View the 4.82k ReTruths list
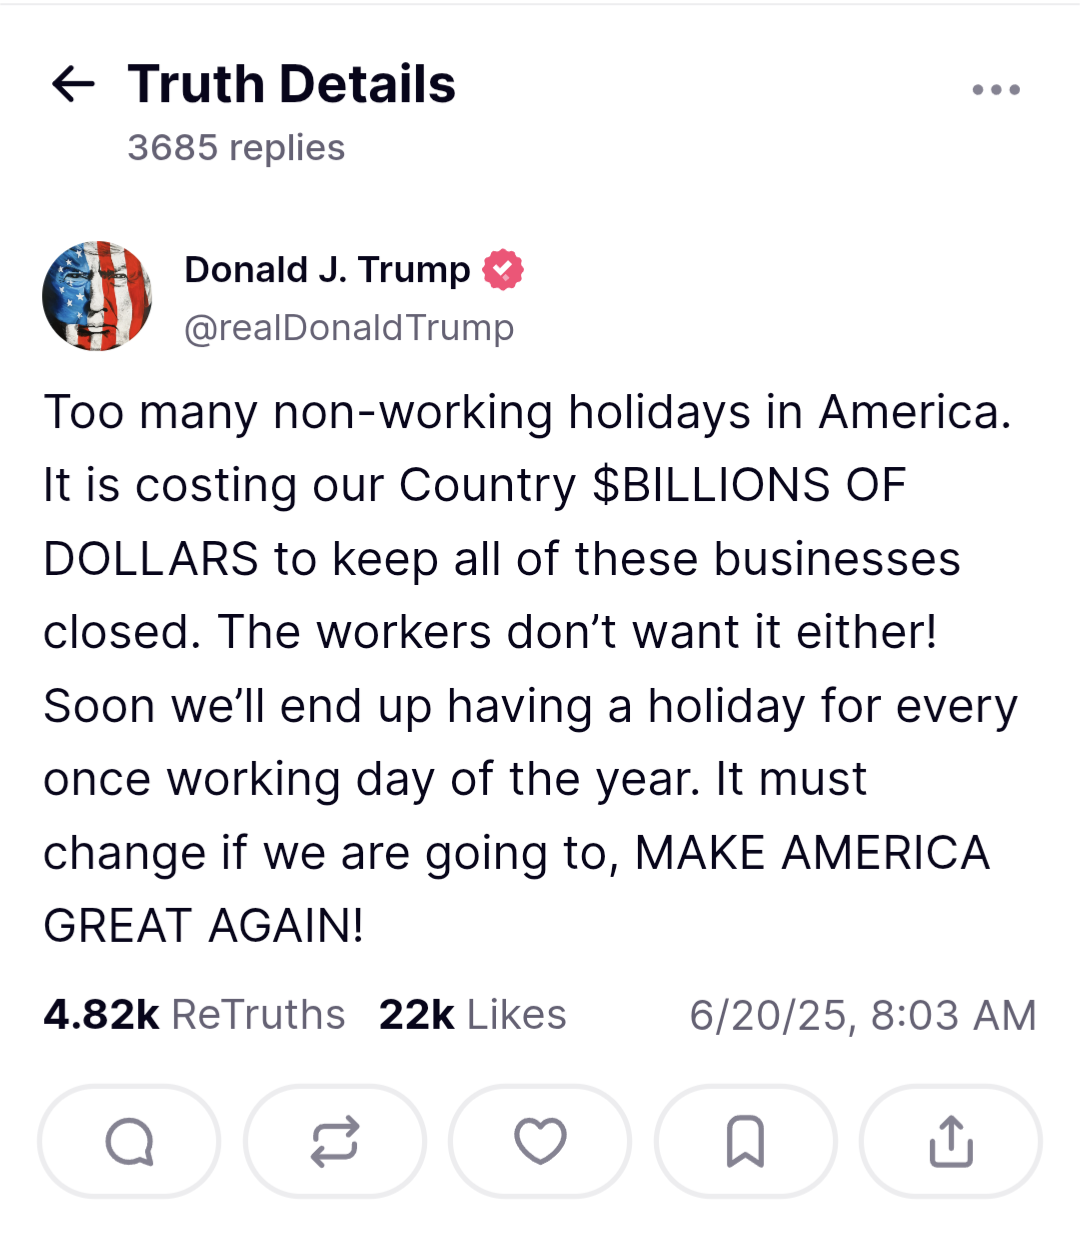Viewport: 1080px width, 1233px height. click(x=194, y=1015)
